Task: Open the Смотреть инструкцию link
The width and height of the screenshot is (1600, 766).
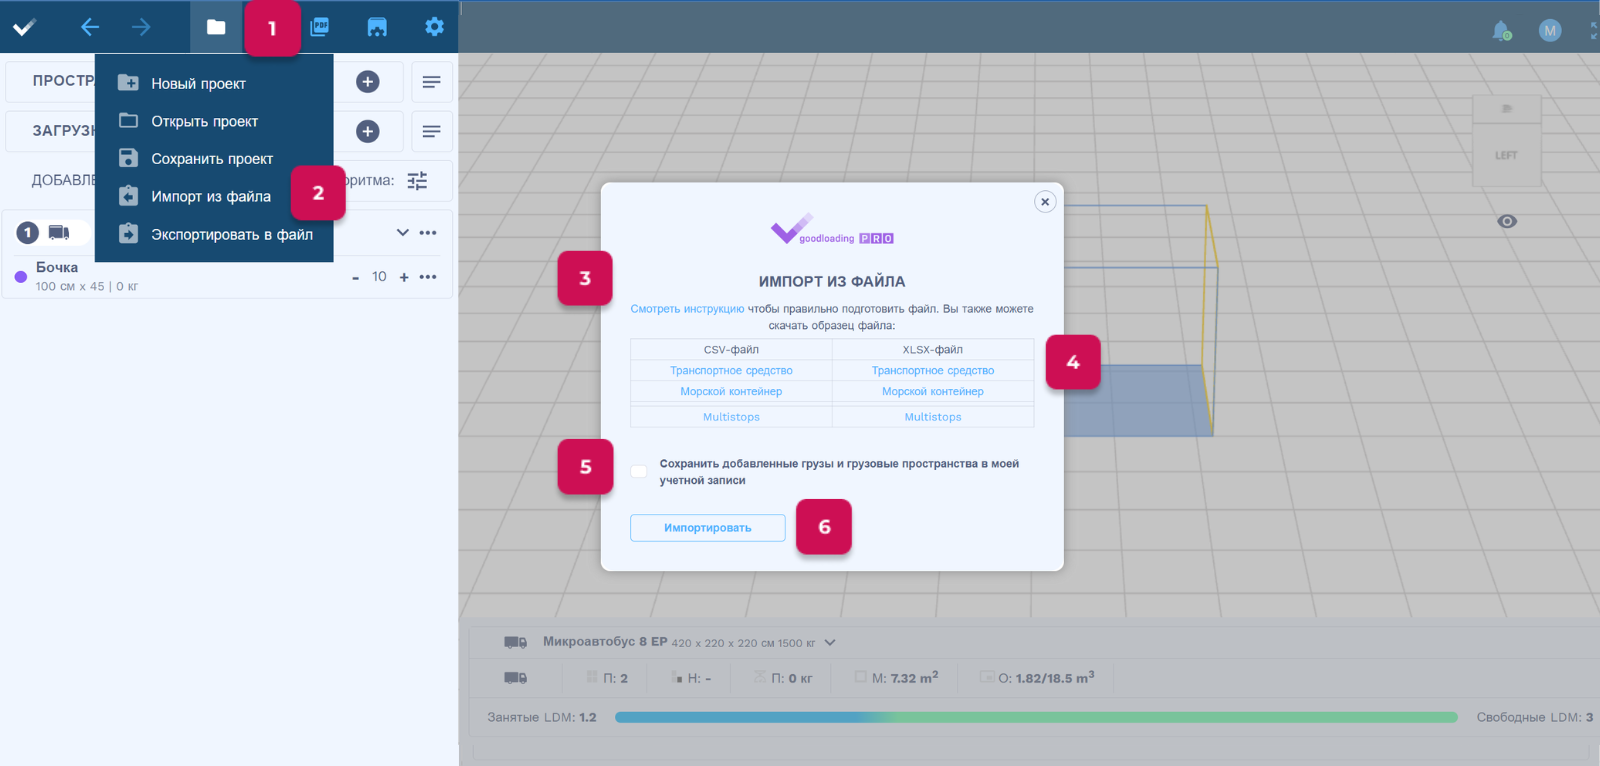Action: [x=687, y=309]
